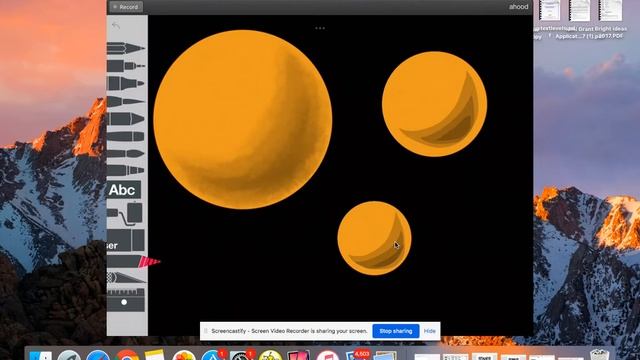
Task: Select the Abc text tool
Action: (124, 190)
